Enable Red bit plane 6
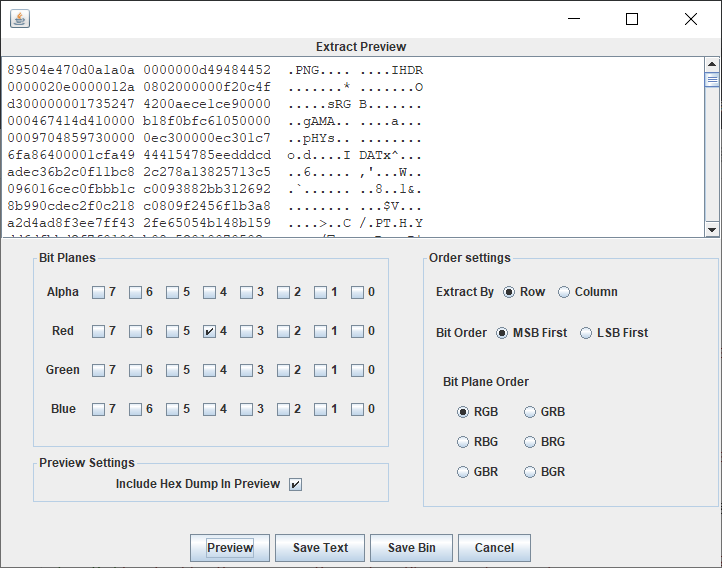This screenshot has height=568, width=722. (x=135, y=331)
